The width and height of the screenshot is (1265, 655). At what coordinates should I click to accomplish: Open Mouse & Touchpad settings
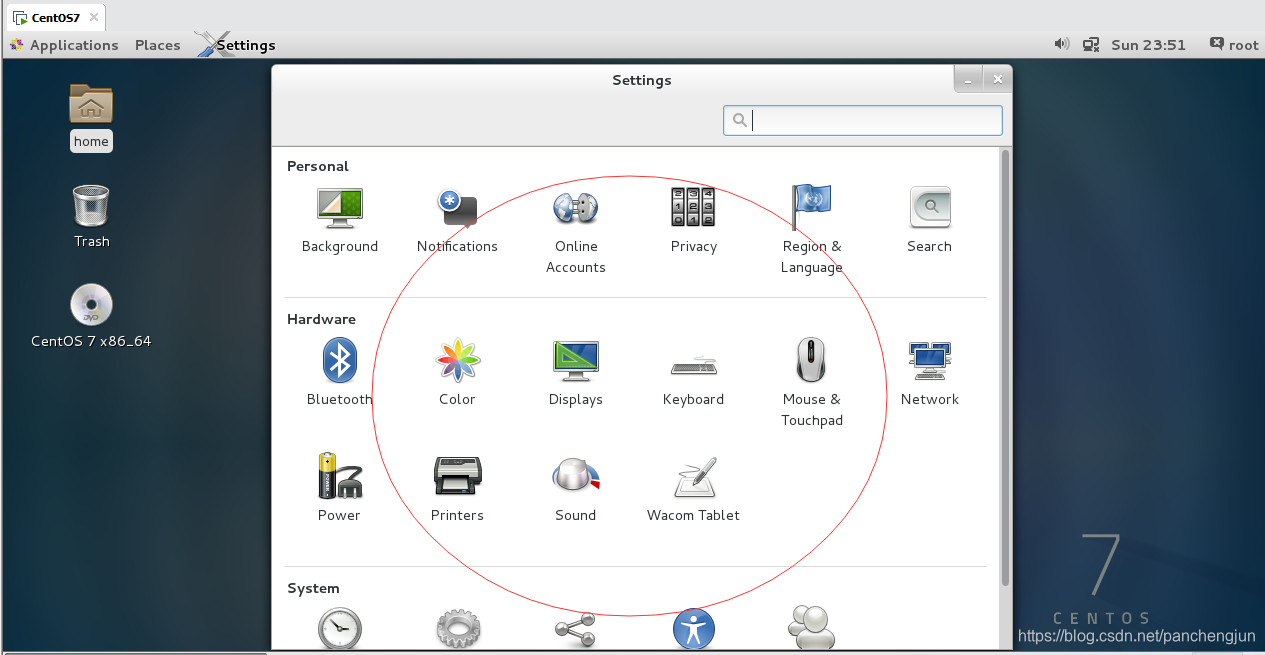(x=812, y=383)
